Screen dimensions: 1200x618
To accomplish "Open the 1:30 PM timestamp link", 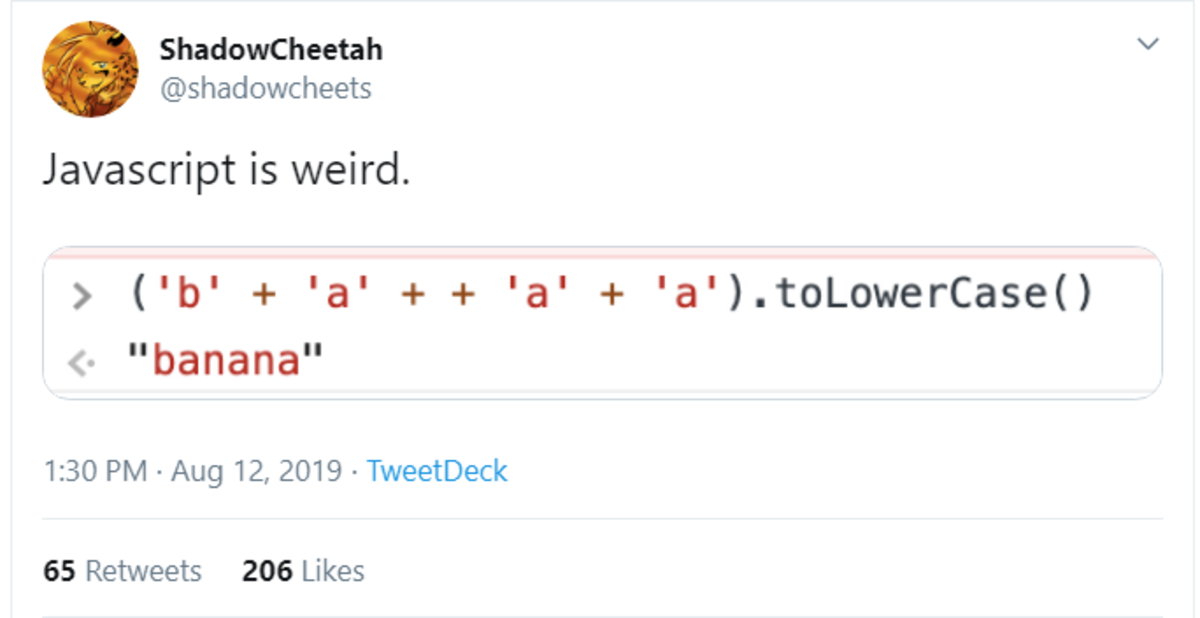I will [95, 471].
